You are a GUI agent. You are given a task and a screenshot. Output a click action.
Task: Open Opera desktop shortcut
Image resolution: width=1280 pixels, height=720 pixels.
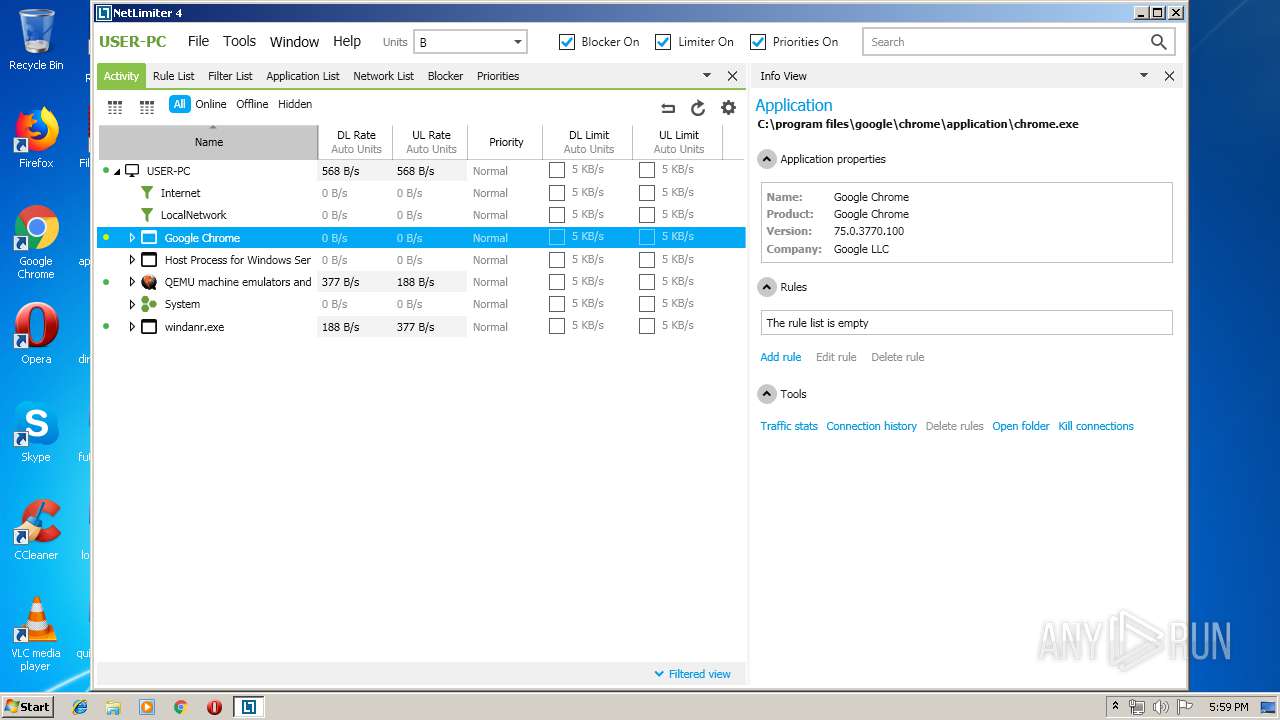pyautogui.click(x=36, y=334)
